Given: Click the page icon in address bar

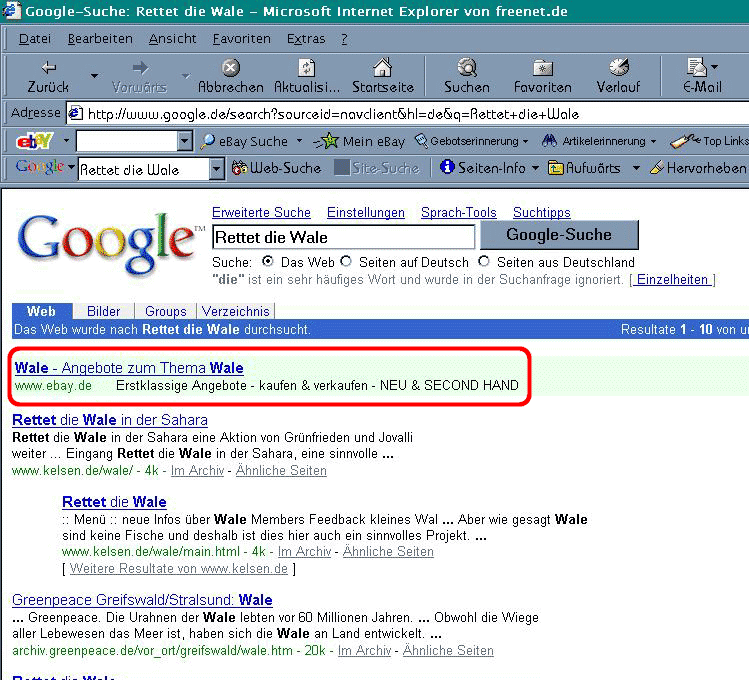Looking at the screenshot, I should pyautogui.click(x=75, y=114).
